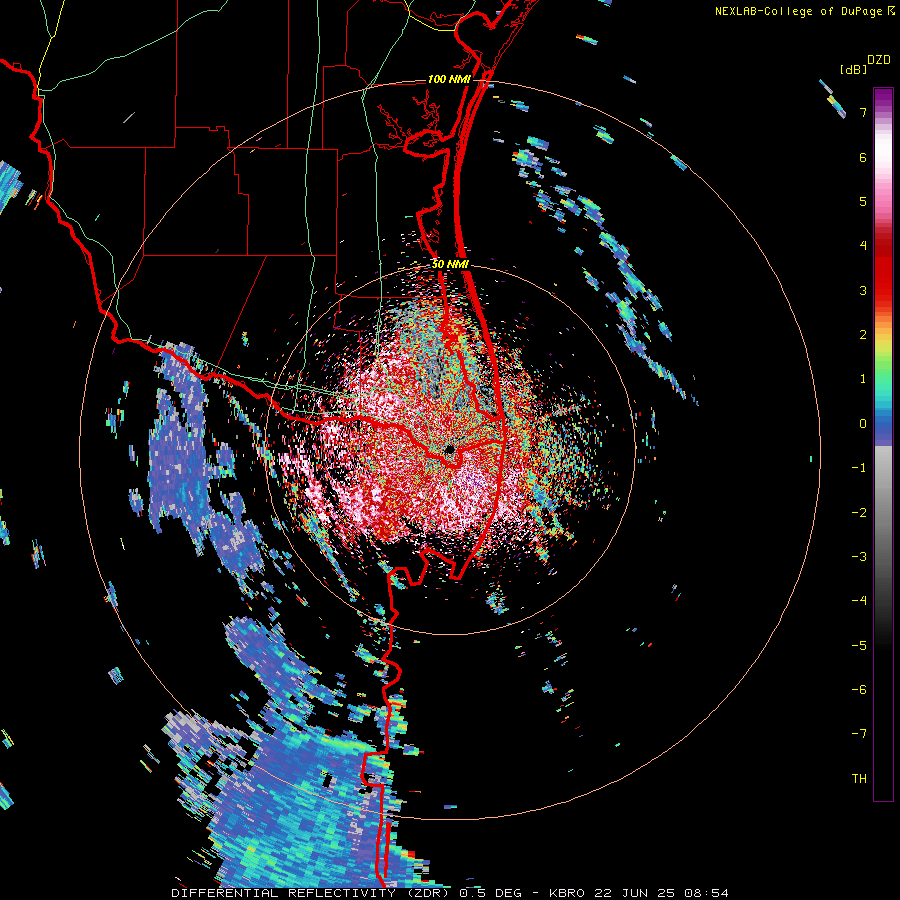Click the black radar site dot at center
This screenshot has height=900, width=900.
coord(449,449)
